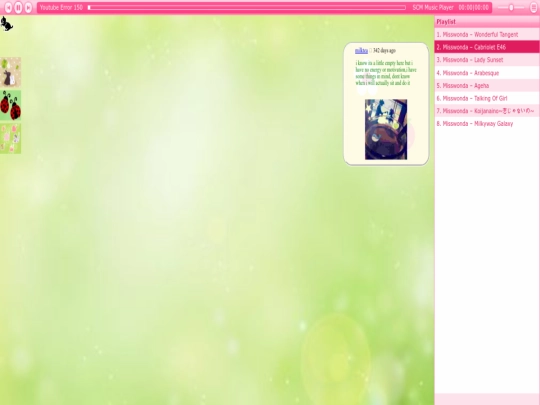Viewport: 540px width, 405px height.
Task: Play Misswonda - Ageha
Action: tap(487, 85)
